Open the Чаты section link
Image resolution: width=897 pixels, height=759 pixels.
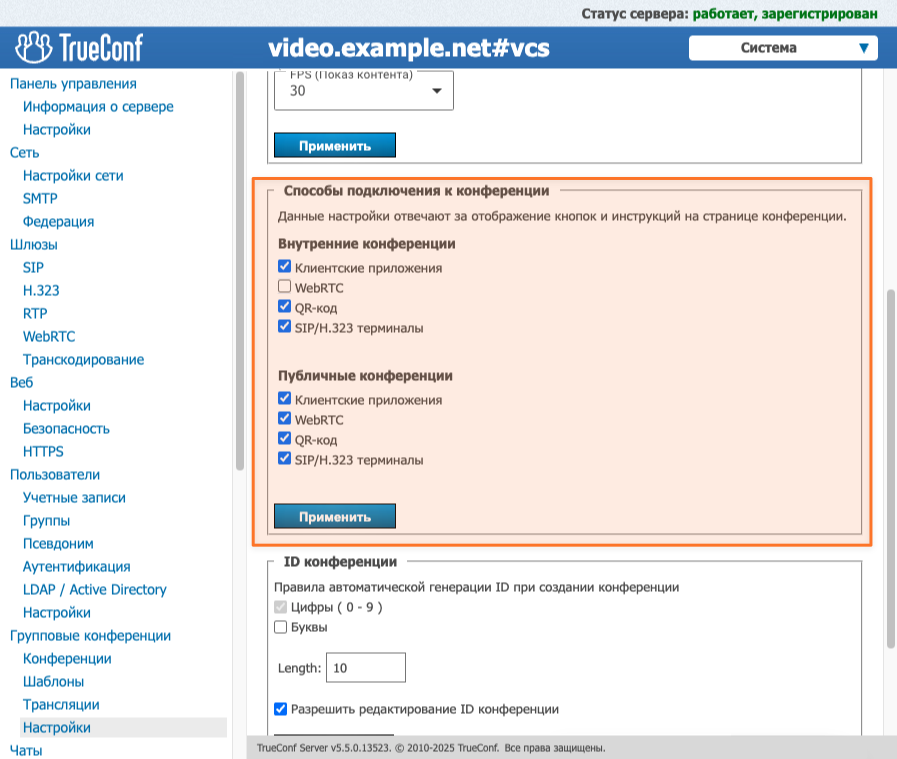pos(26,750)
